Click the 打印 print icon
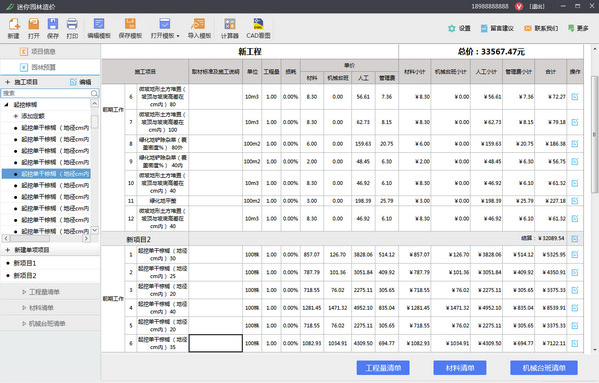 (72, 24)
